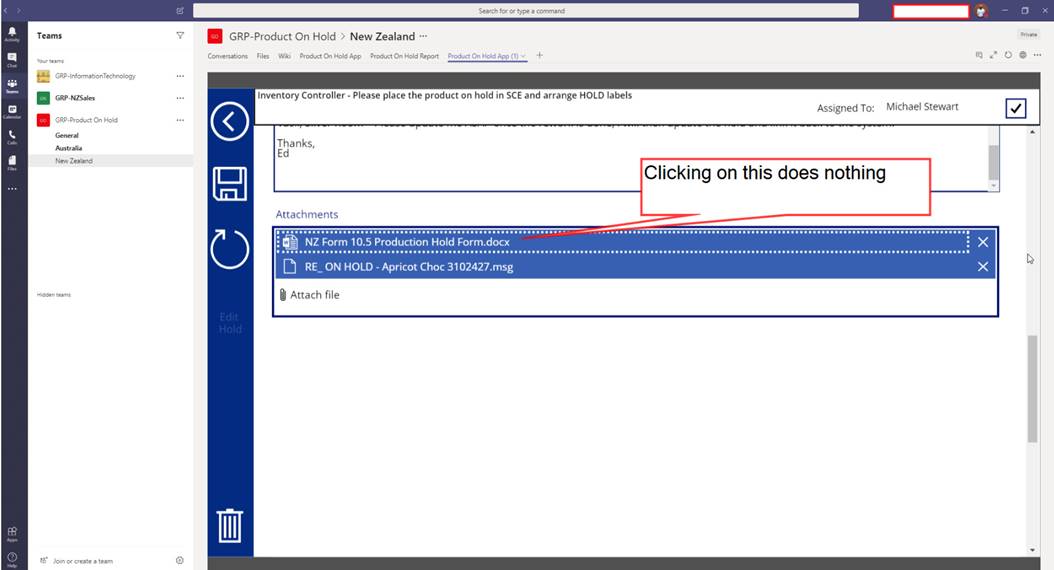Open the tab conversation icon at top right
The width and height of the screenshot is (1054, 570).
979,55
